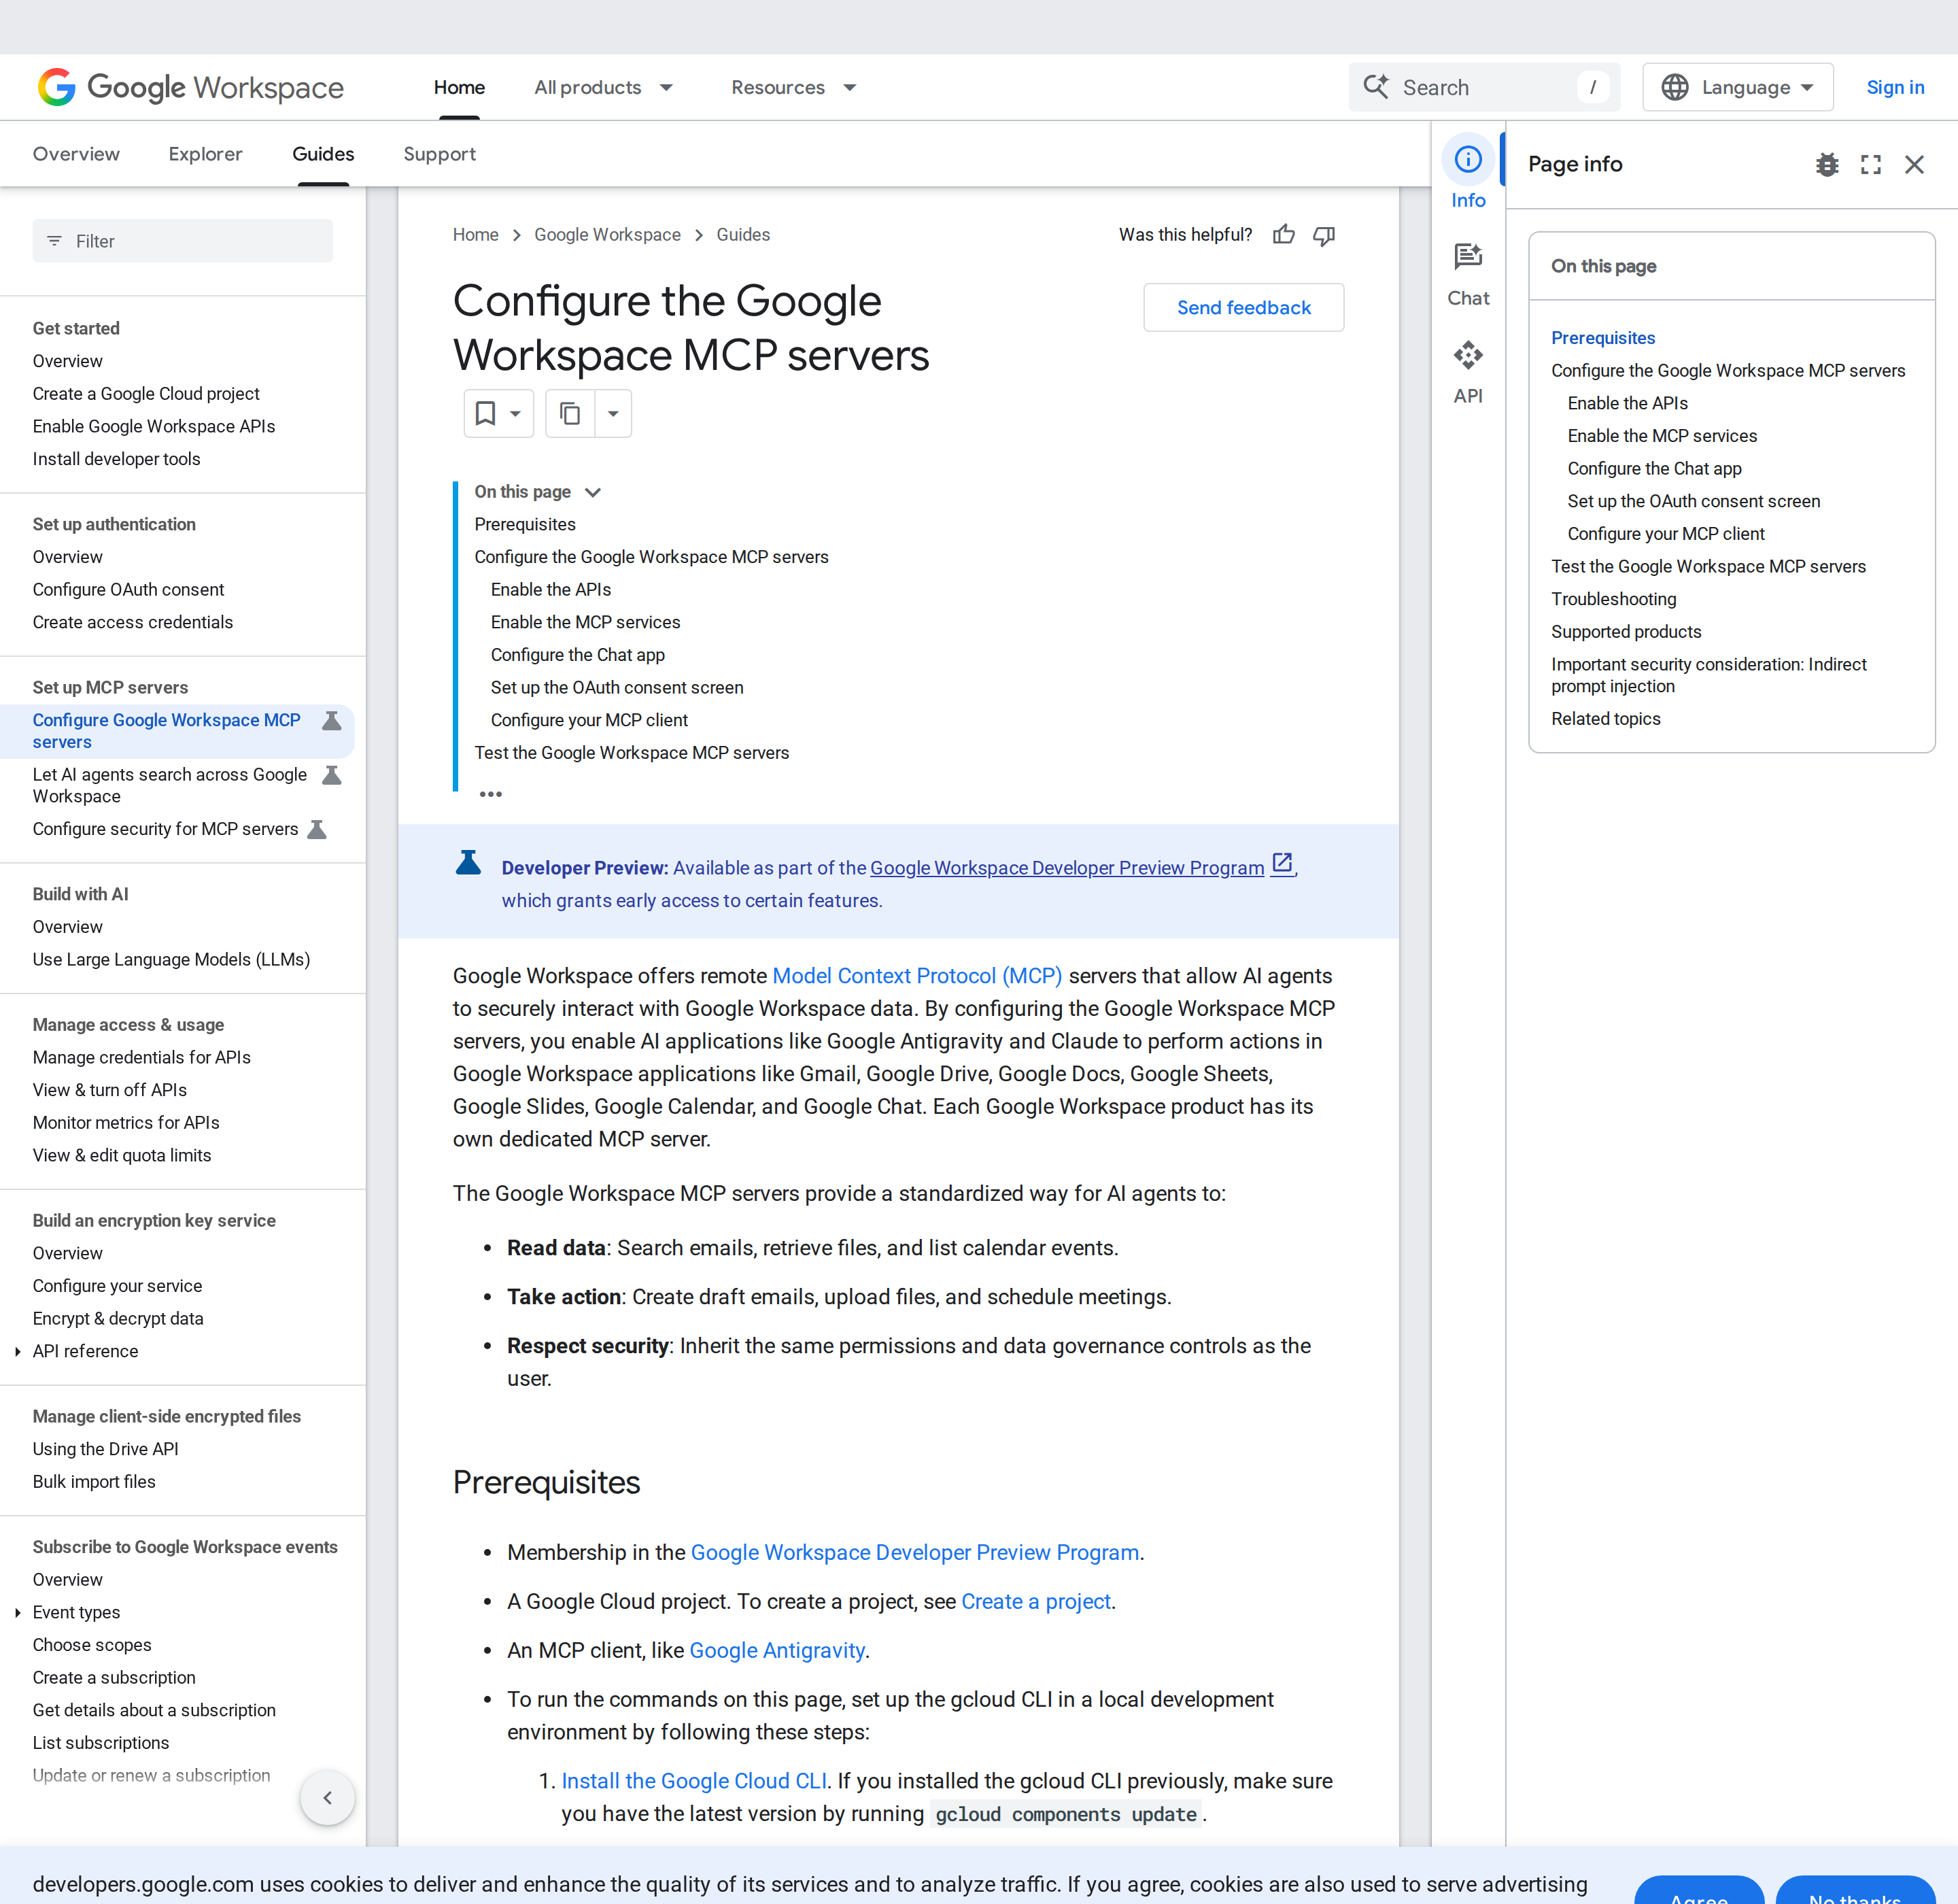This screenshot has height=1904, width=1958.
Task: Click the Google Workspace logo
Action: [190, 87]
